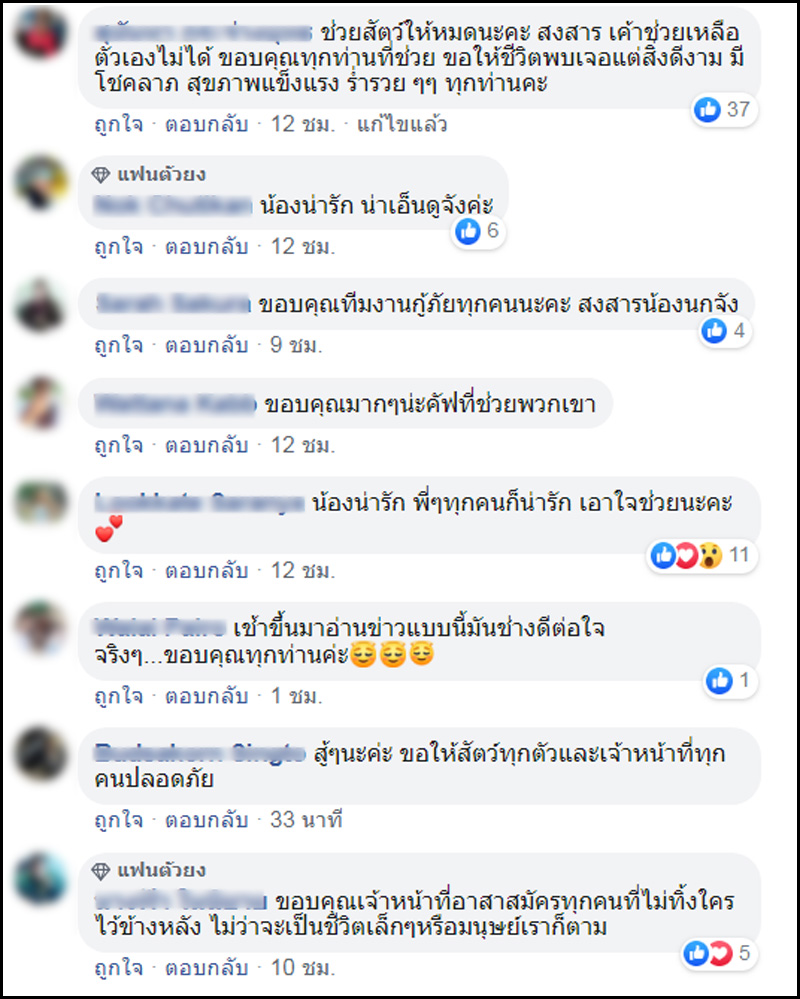This screenshot has height=999, width=800.
Task: Click the thumbs-up icon with count 4
Action: click(724, 331)
